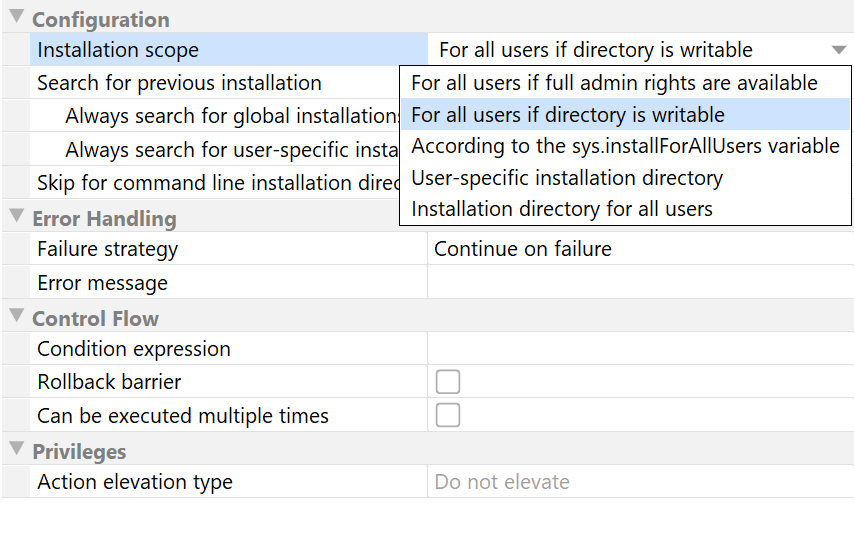854x541 pixels.
Task: Choose 'Installation directory for all users'
Action: 562,209
